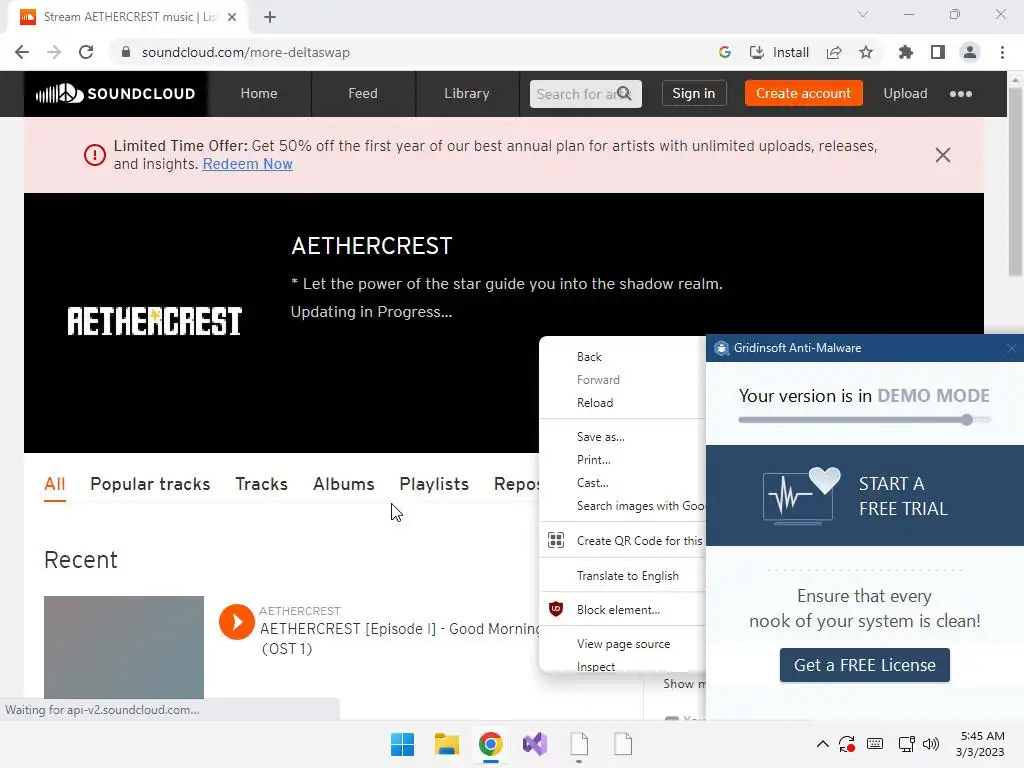The height and width of the screenshot is (768, 1024).
Task: Open the Chrome profile avatar
Action: pyautogui.click(x=970, y=52)
